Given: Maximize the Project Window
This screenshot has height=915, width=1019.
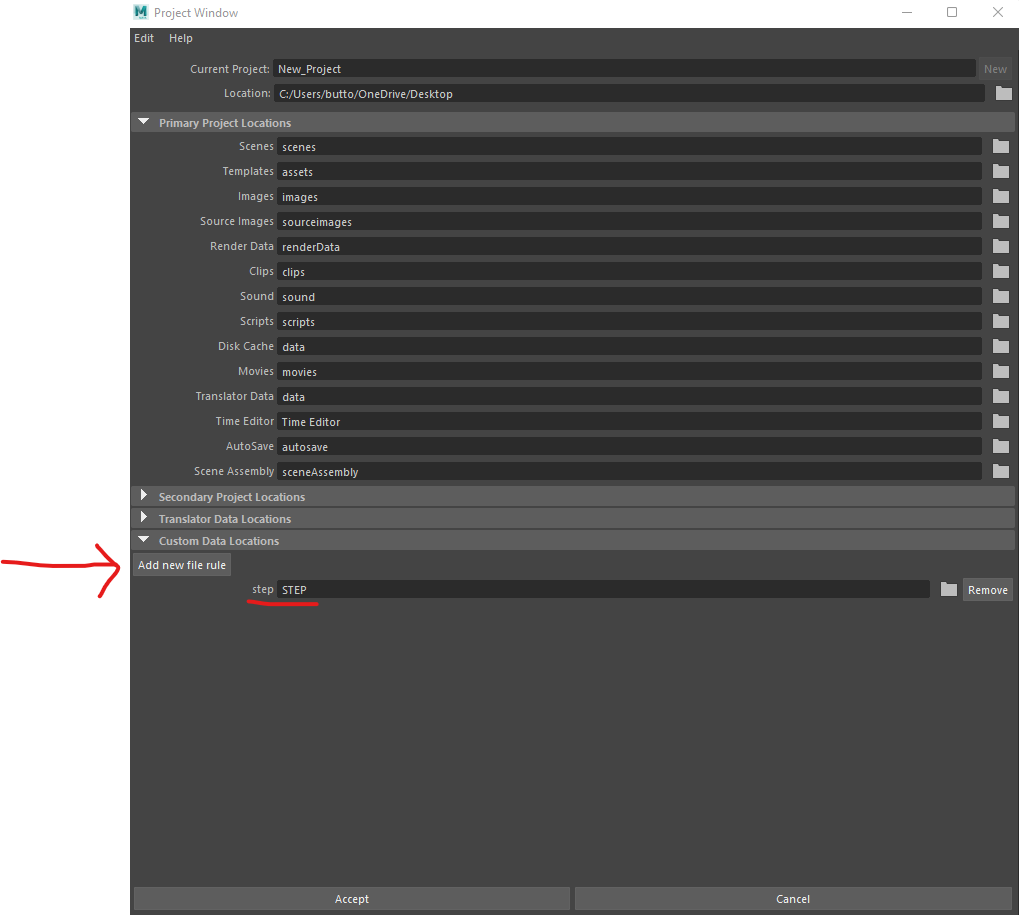Looking at the screenshot, I should (952, 12).
